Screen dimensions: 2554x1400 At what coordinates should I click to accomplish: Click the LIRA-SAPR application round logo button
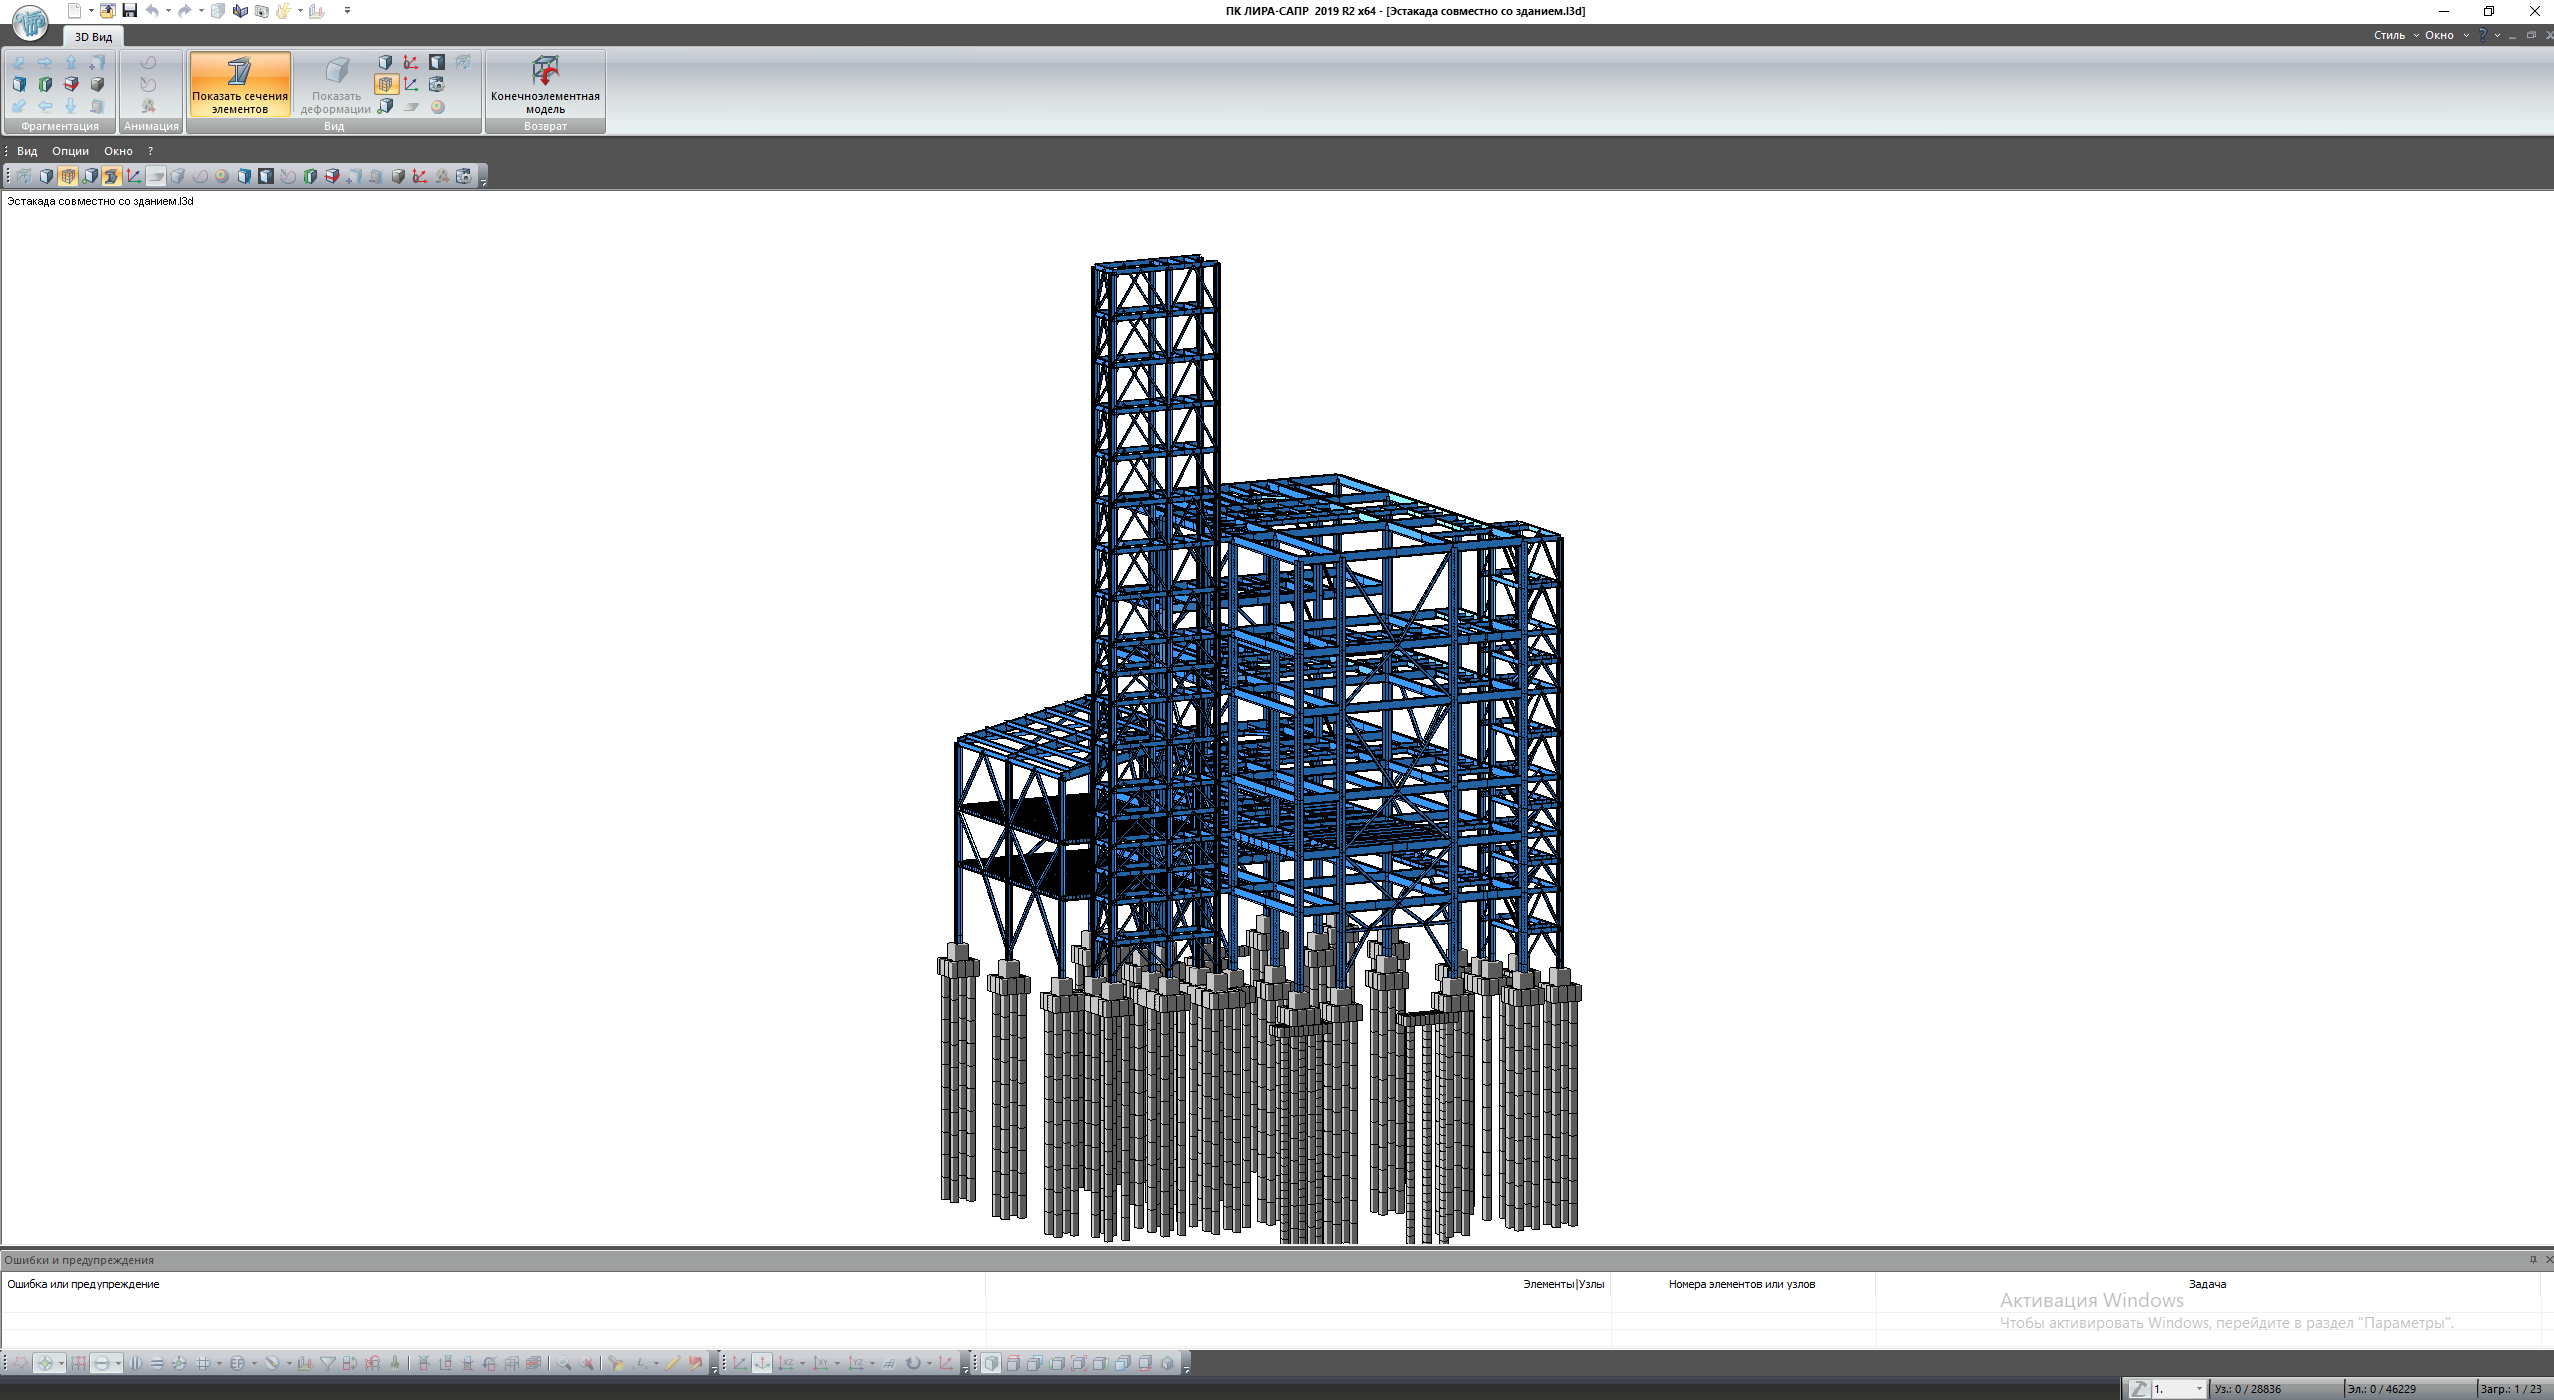click(x=30, y=21)
